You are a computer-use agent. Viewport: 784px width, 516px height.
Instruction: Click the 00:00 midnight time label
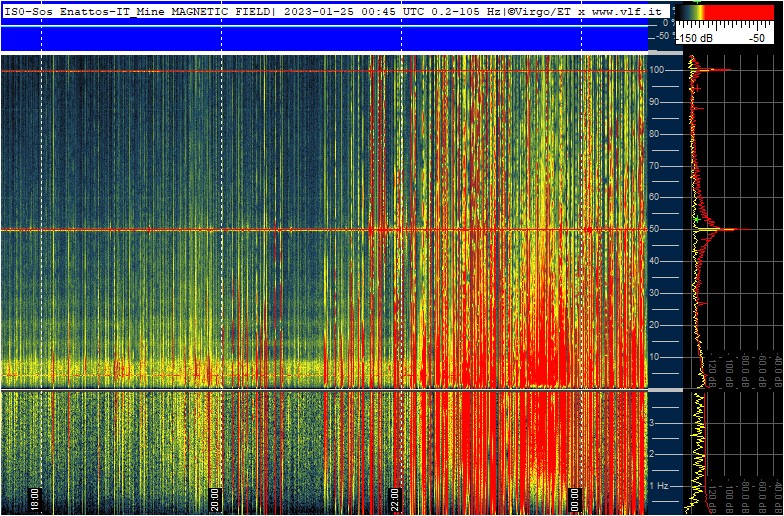[x=575, y=495]
